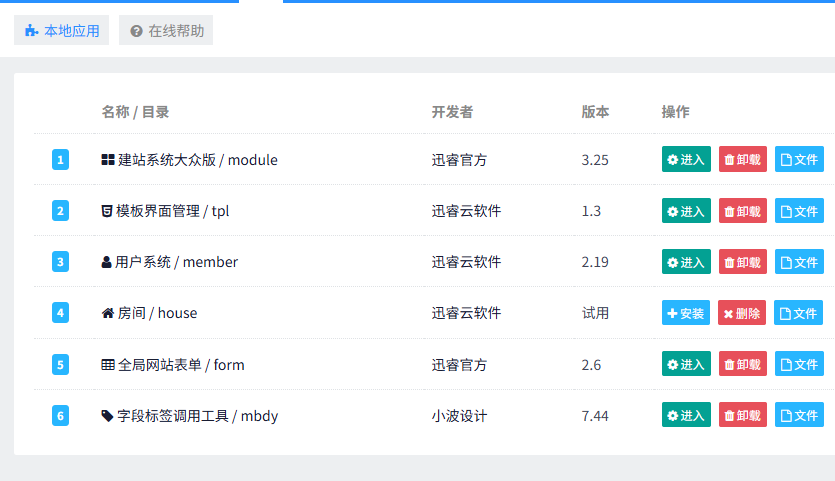
Task: Click the HTML5 icon beside 模板界面管理
Action: tap(106, 211)
